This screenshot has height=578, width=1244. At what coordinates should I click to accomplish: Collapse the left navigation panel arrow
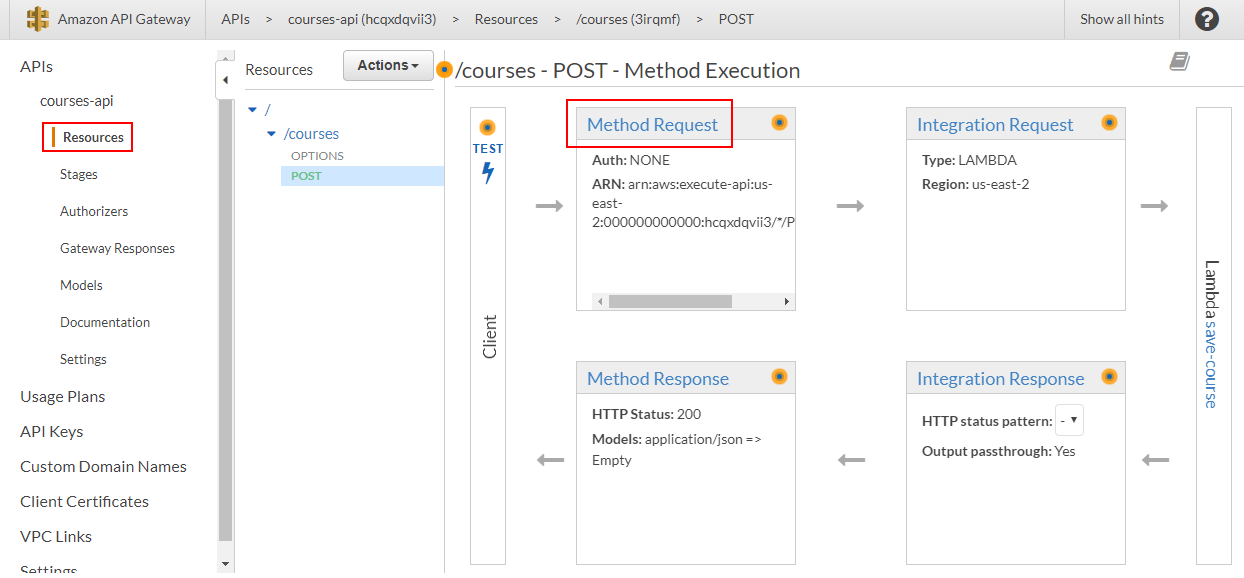[x=224, y=80]
